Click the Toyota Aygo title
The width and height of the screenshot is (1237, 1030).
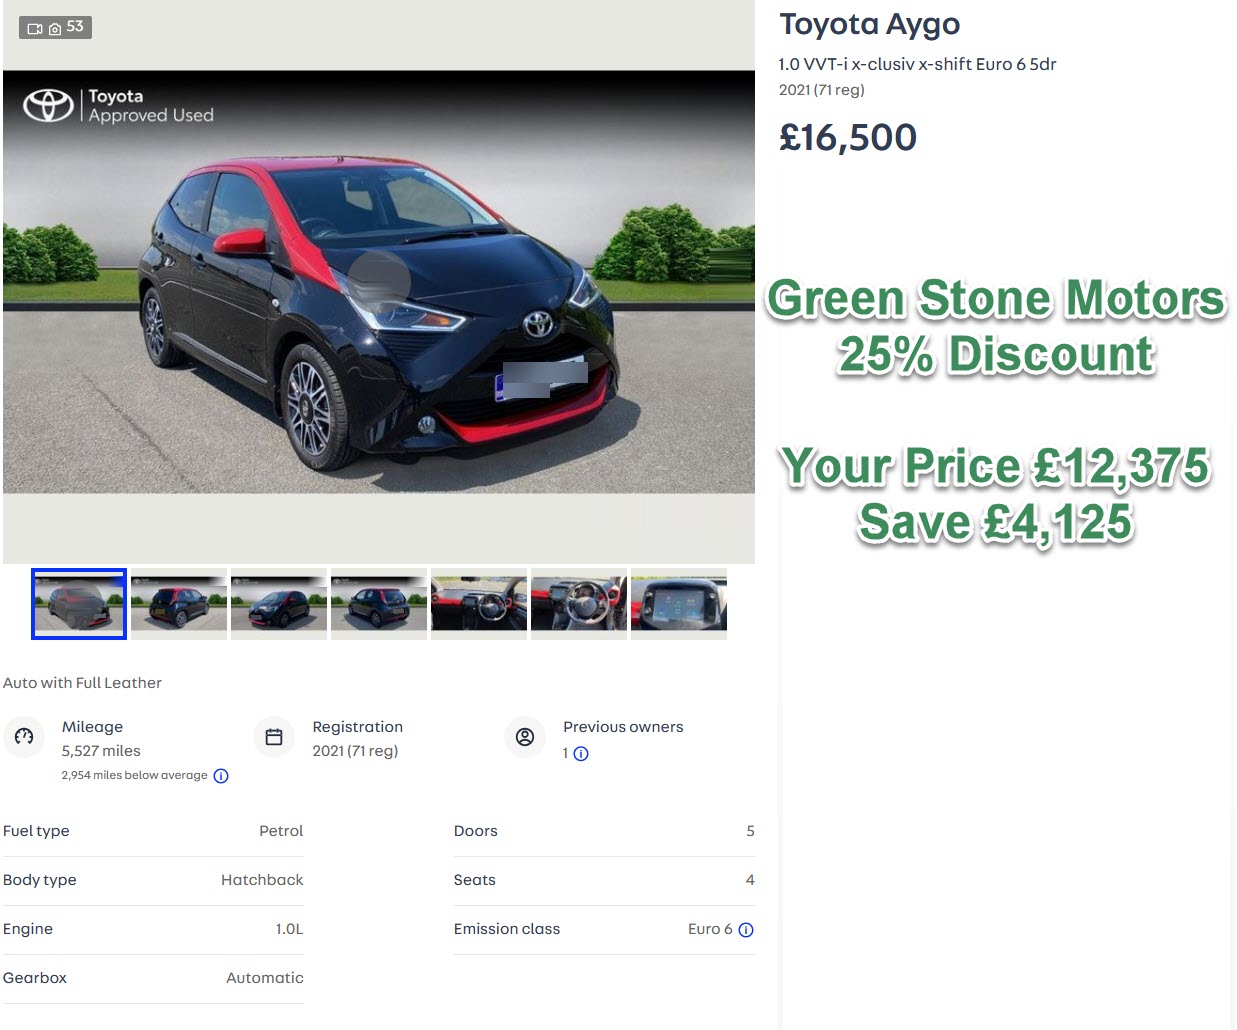click(x=869, y=24)
